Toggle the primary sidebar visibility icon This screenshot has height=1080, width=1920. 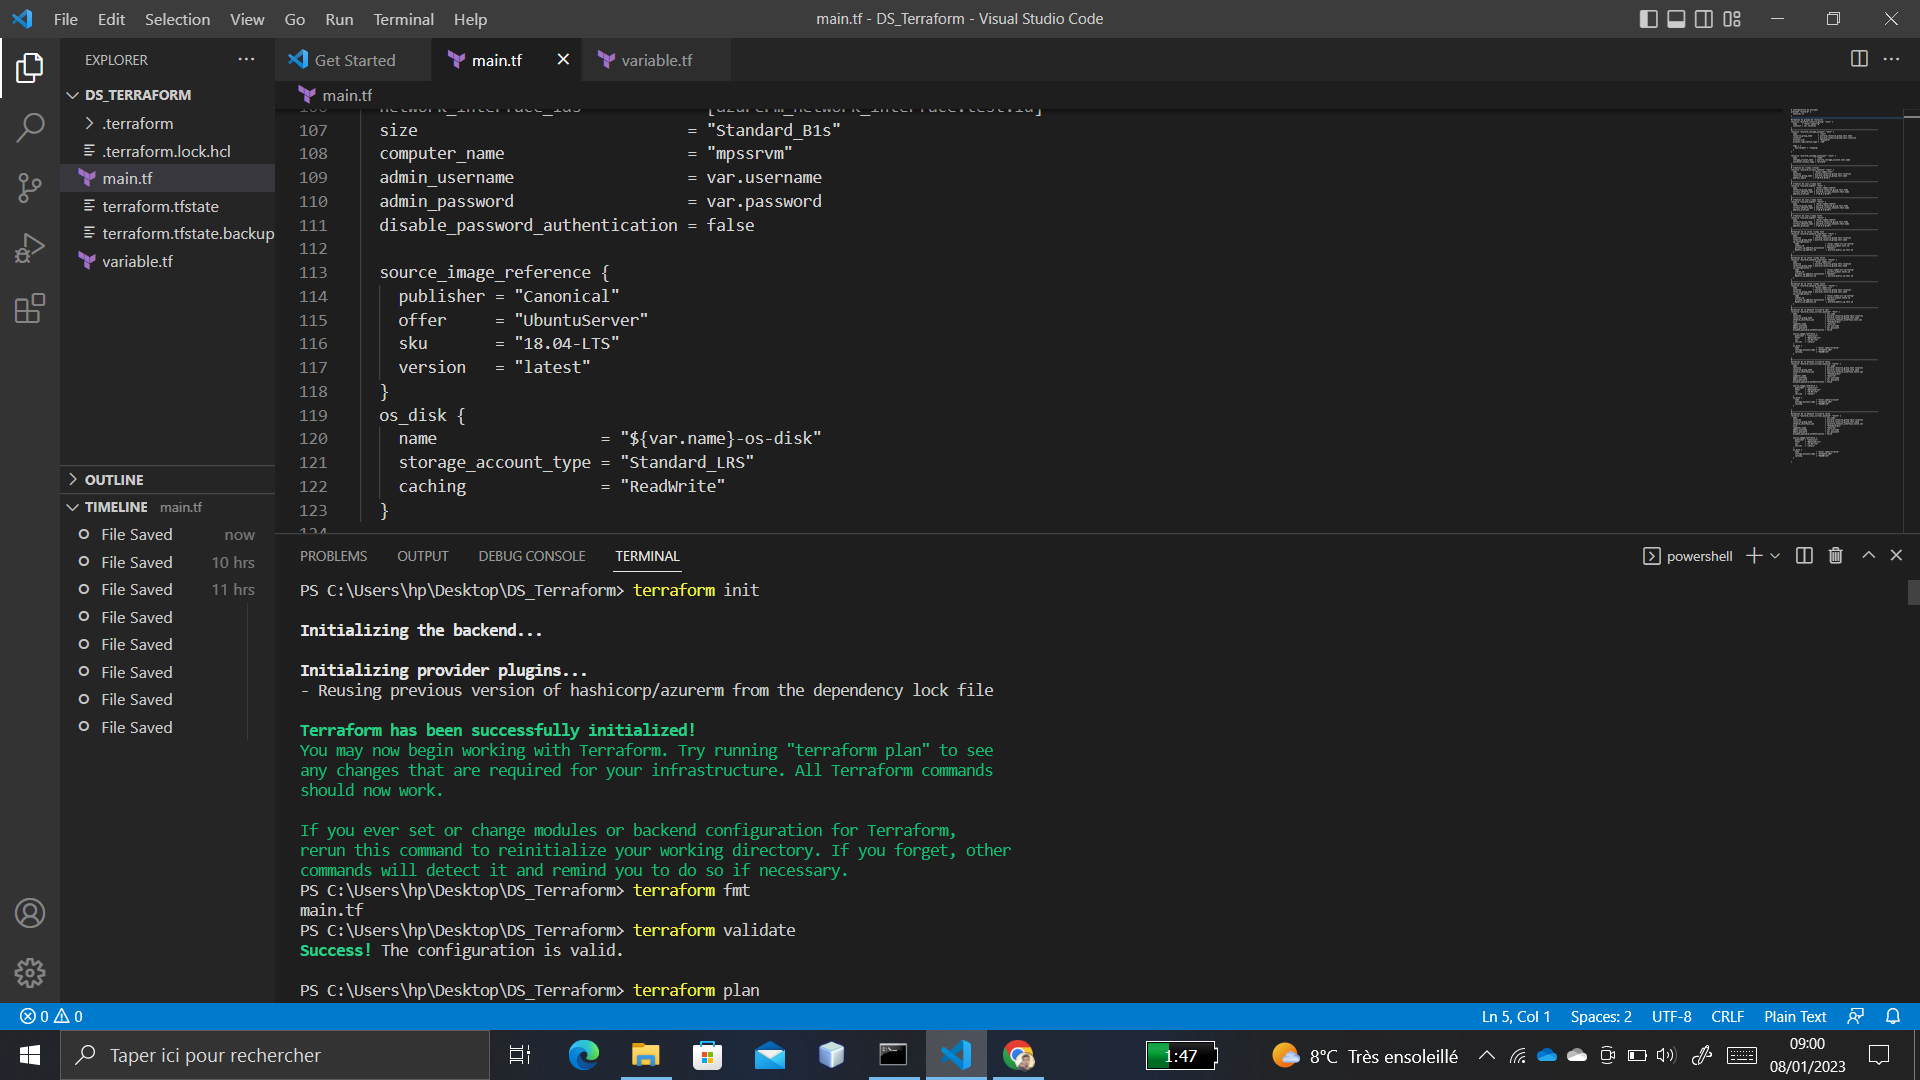click(x=1649, y=18)
